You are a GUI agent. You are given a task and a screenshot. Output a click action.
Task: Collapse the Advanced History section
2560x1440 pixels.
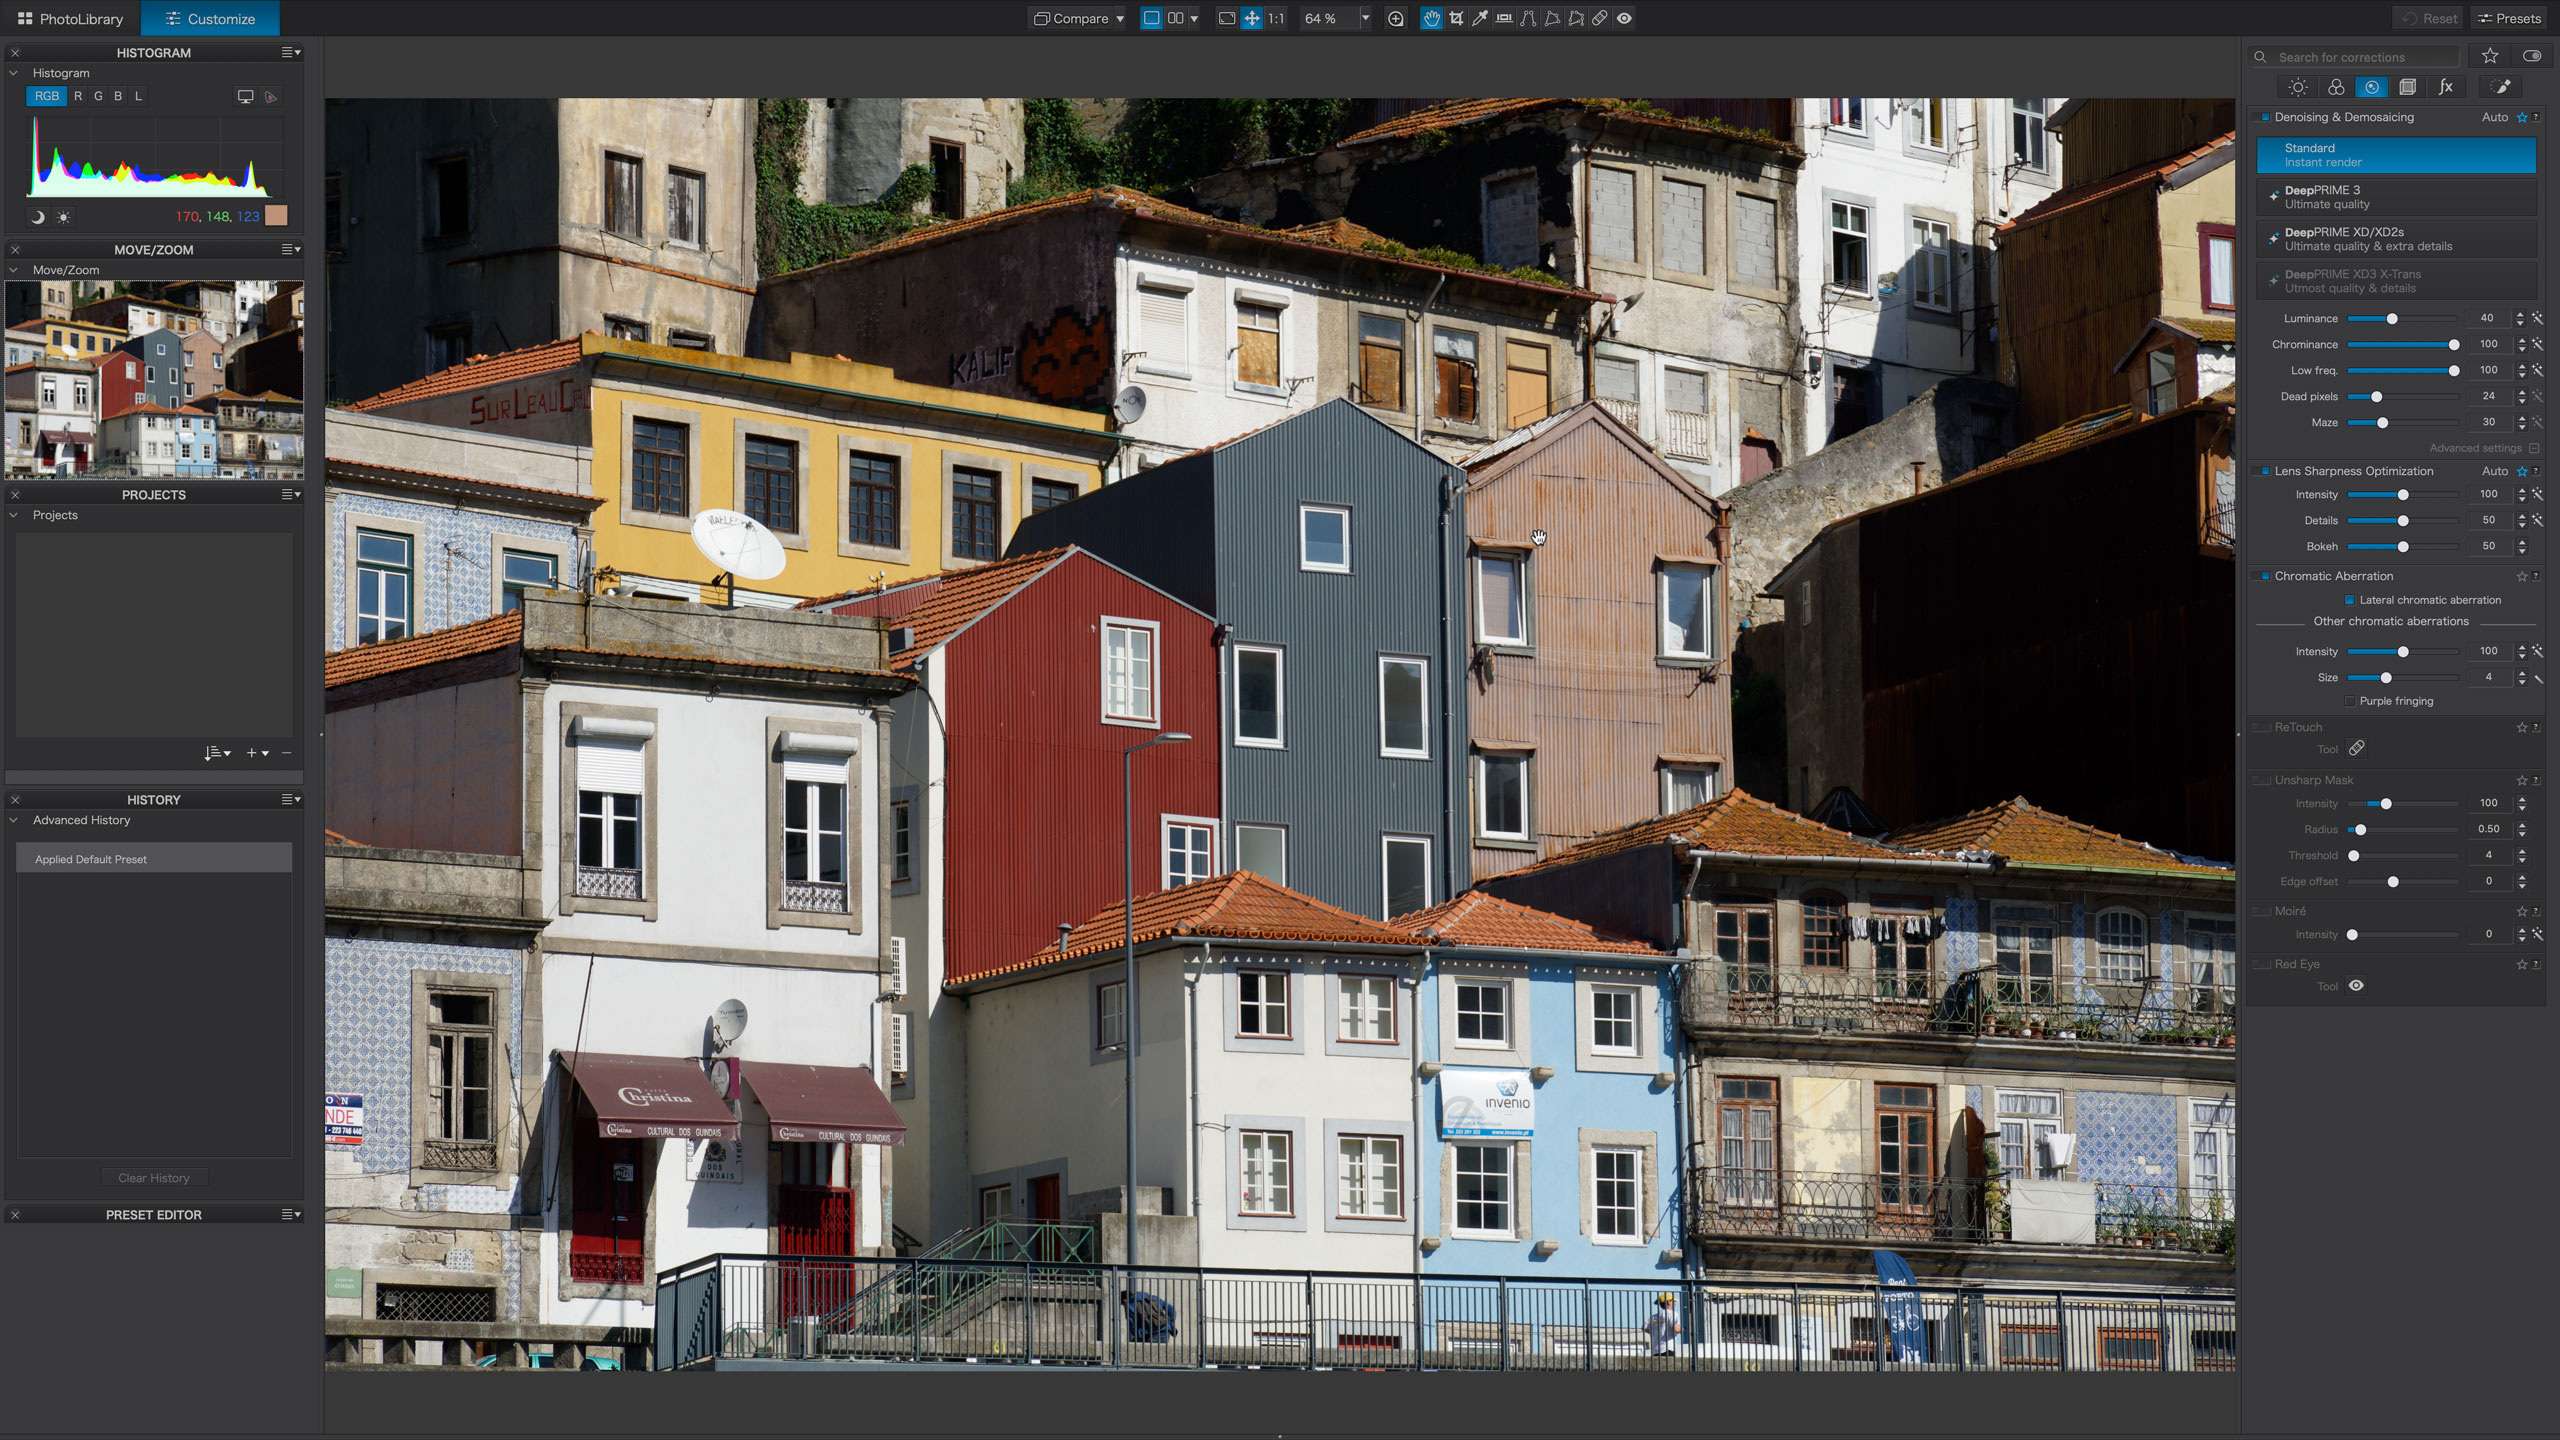click(x=14, y=820)
